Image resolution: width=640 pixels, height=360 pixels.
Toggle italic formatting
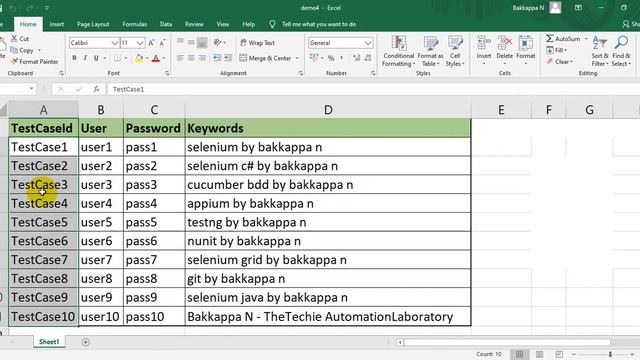pos(85,58)
